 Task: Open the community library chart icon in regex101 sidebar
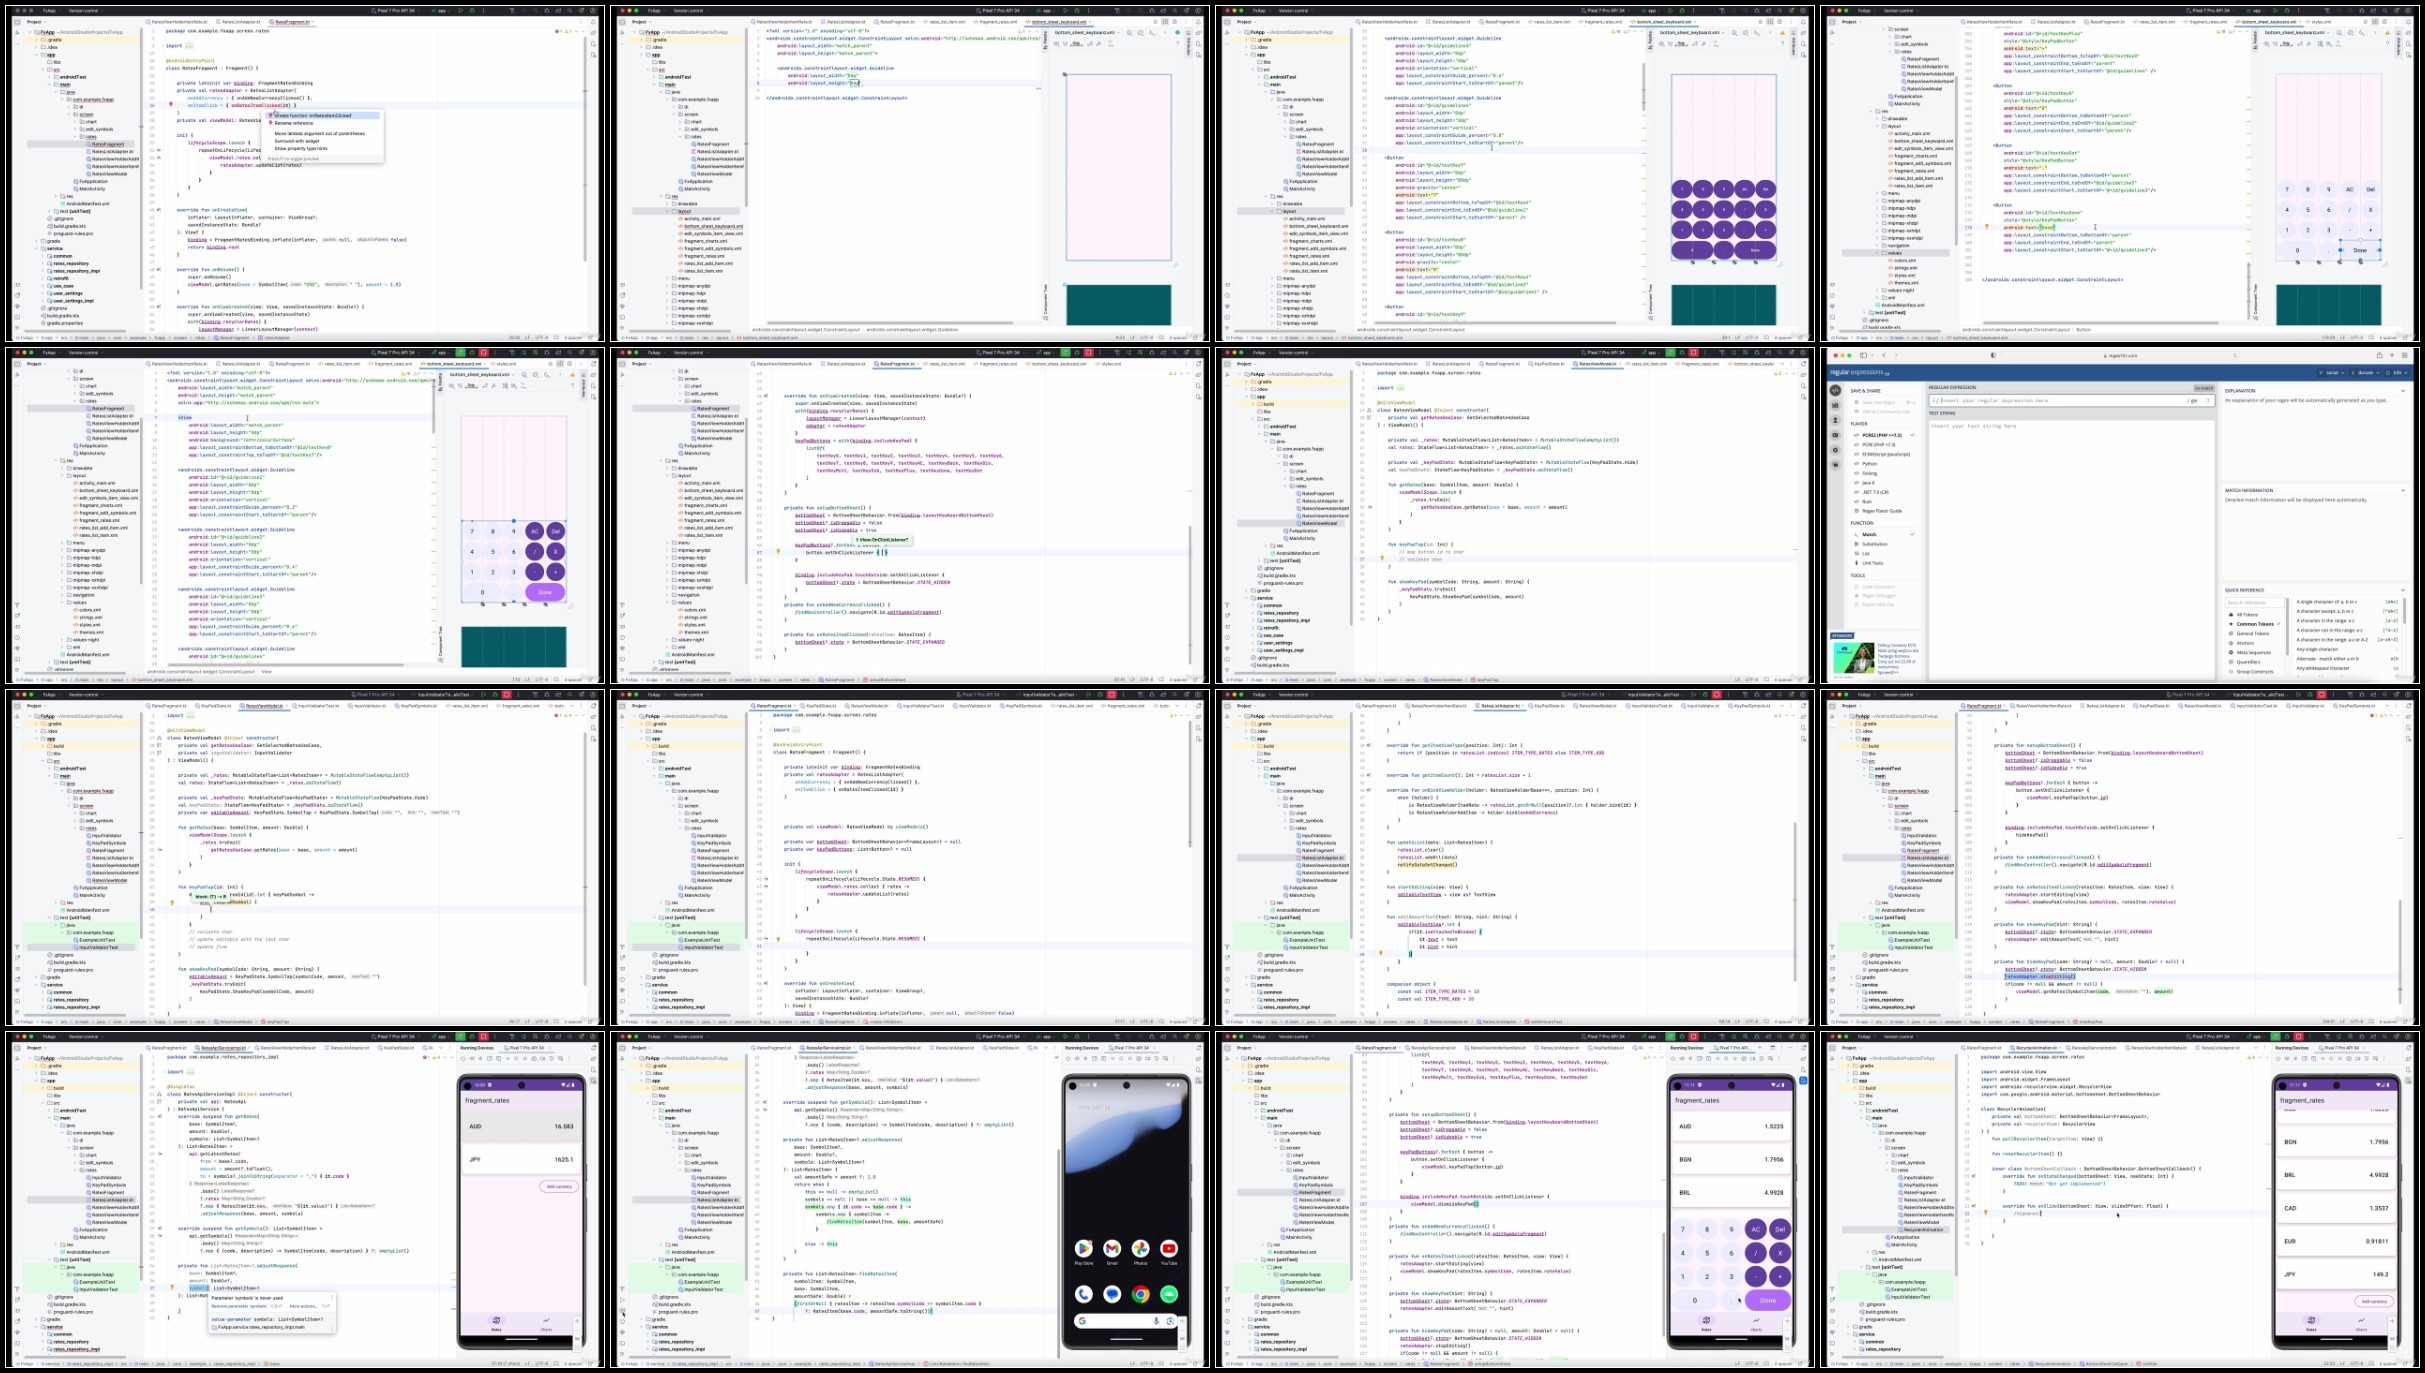click(x=1835, y=405)
